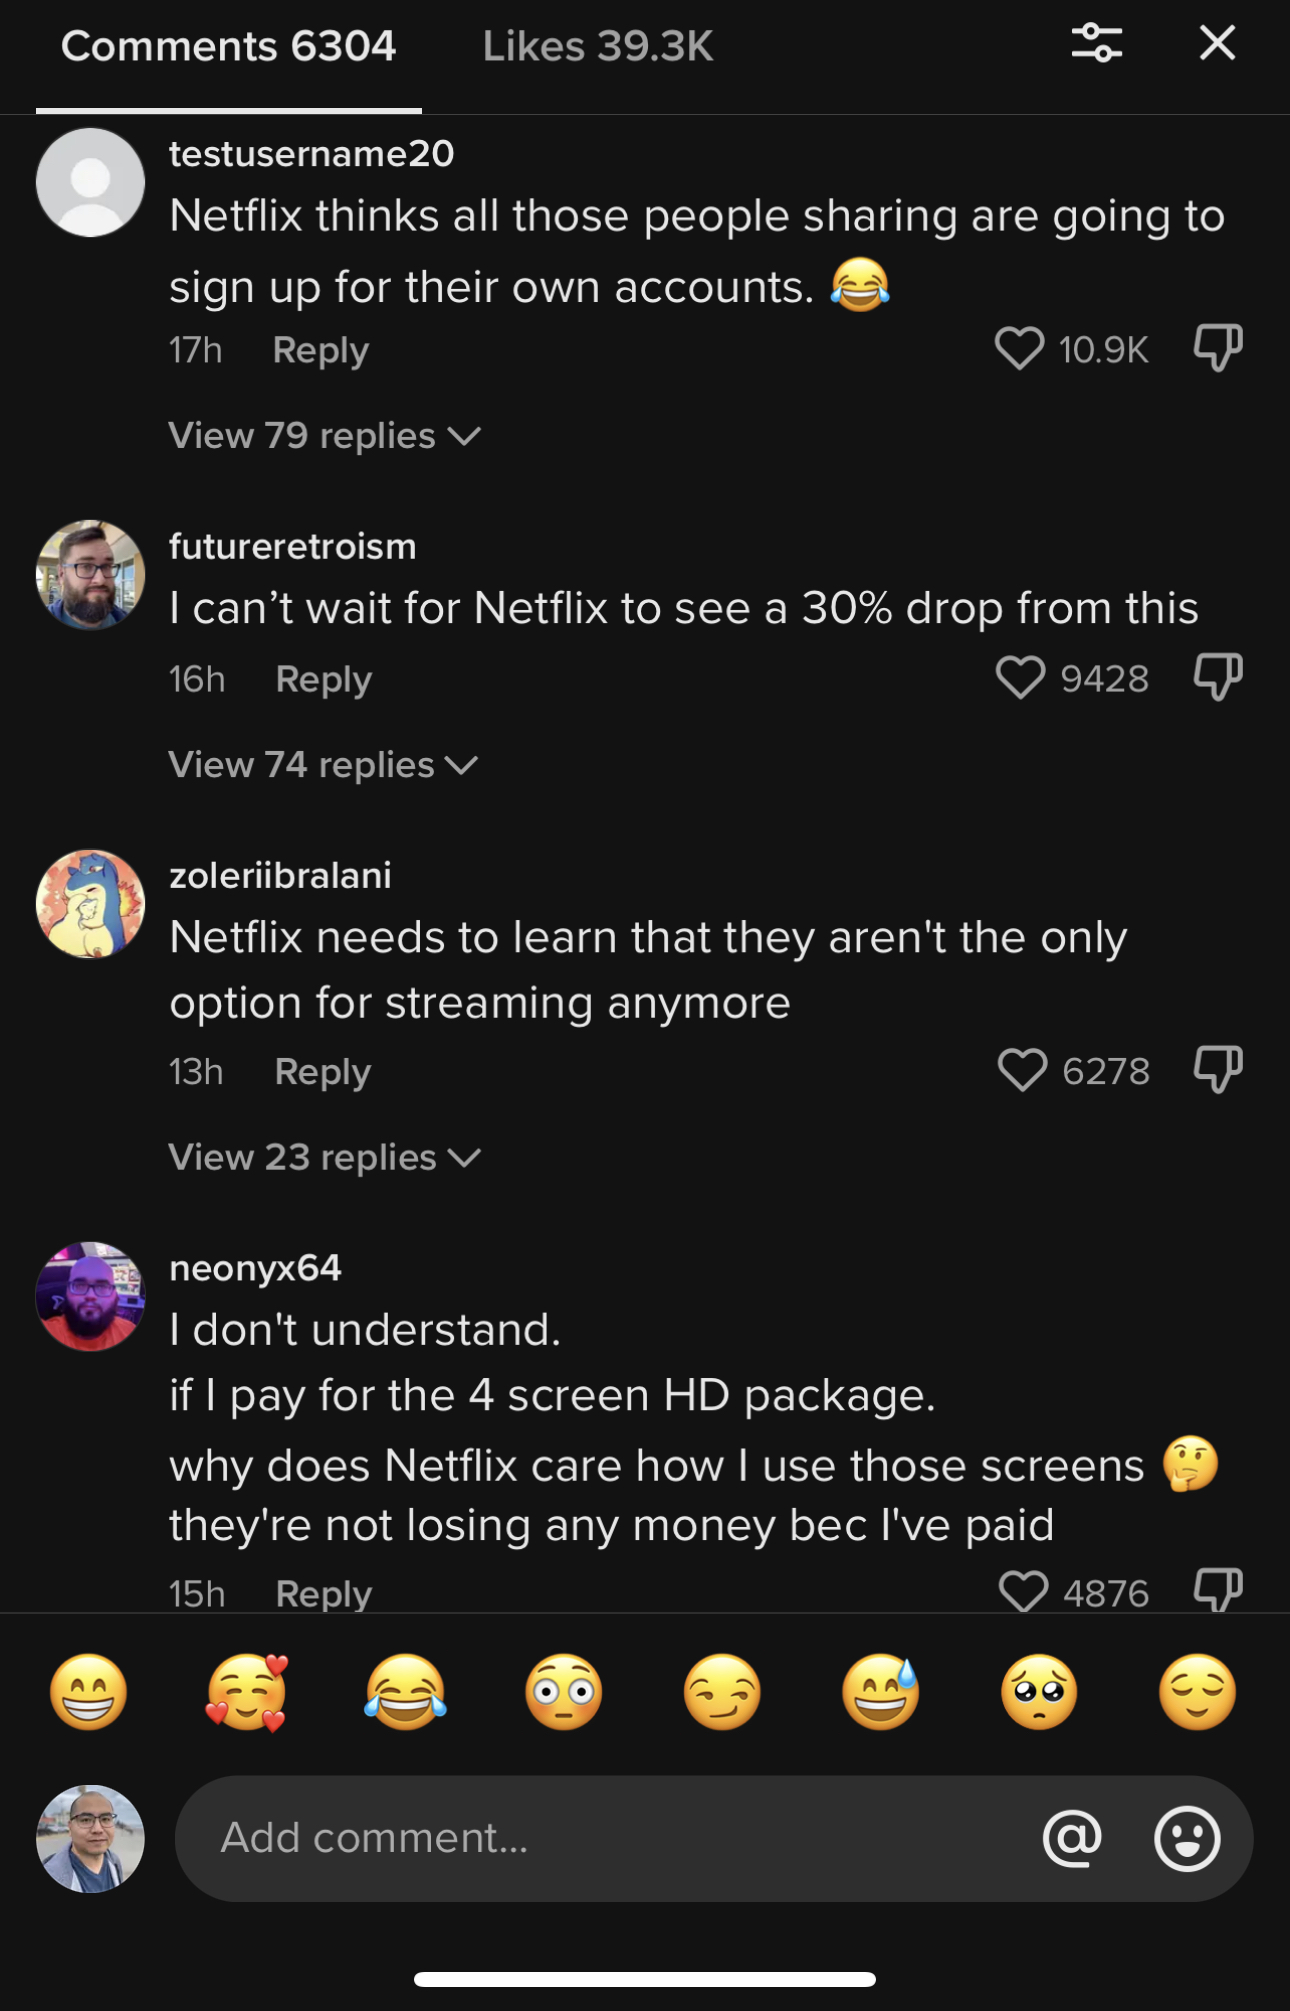Reply to futureretroism's comment

coord(323,679)
